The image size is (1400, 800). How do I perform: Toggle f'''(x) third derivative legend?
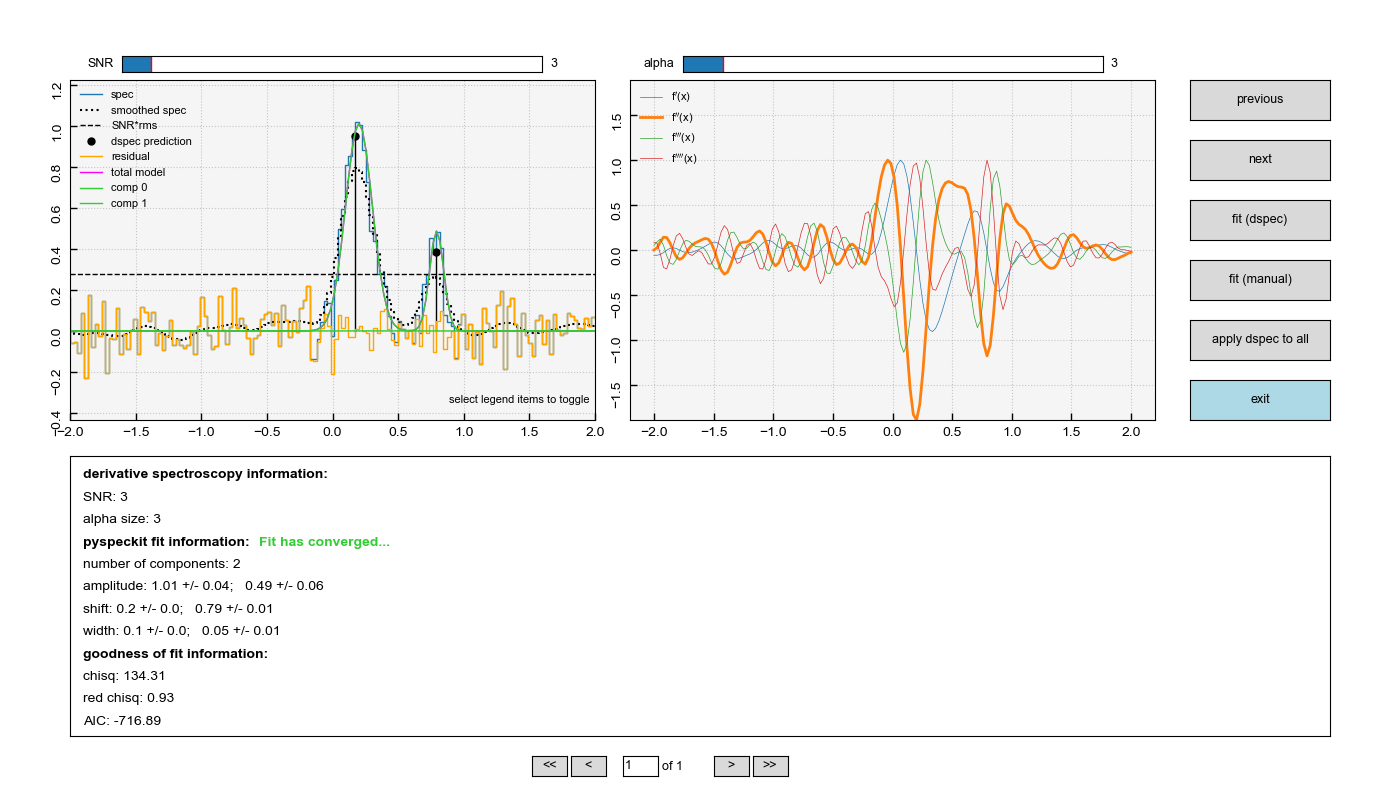(668, 137)
